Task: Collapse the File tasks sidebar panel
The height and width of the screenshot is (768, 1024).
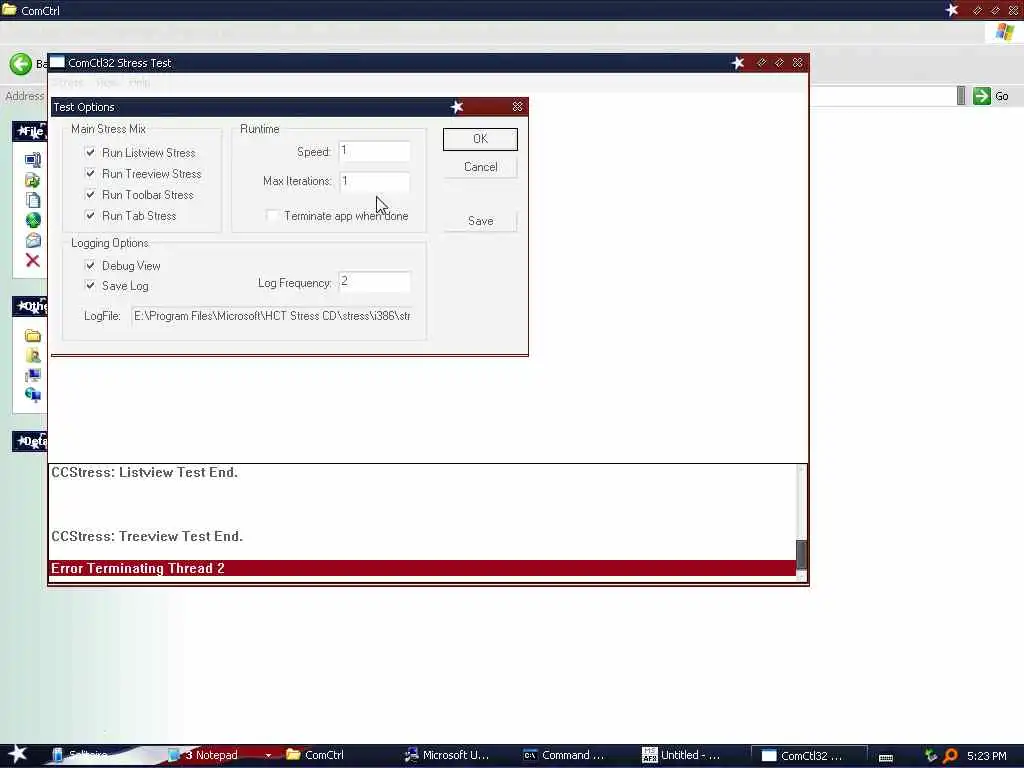Action: coord(30,131)
